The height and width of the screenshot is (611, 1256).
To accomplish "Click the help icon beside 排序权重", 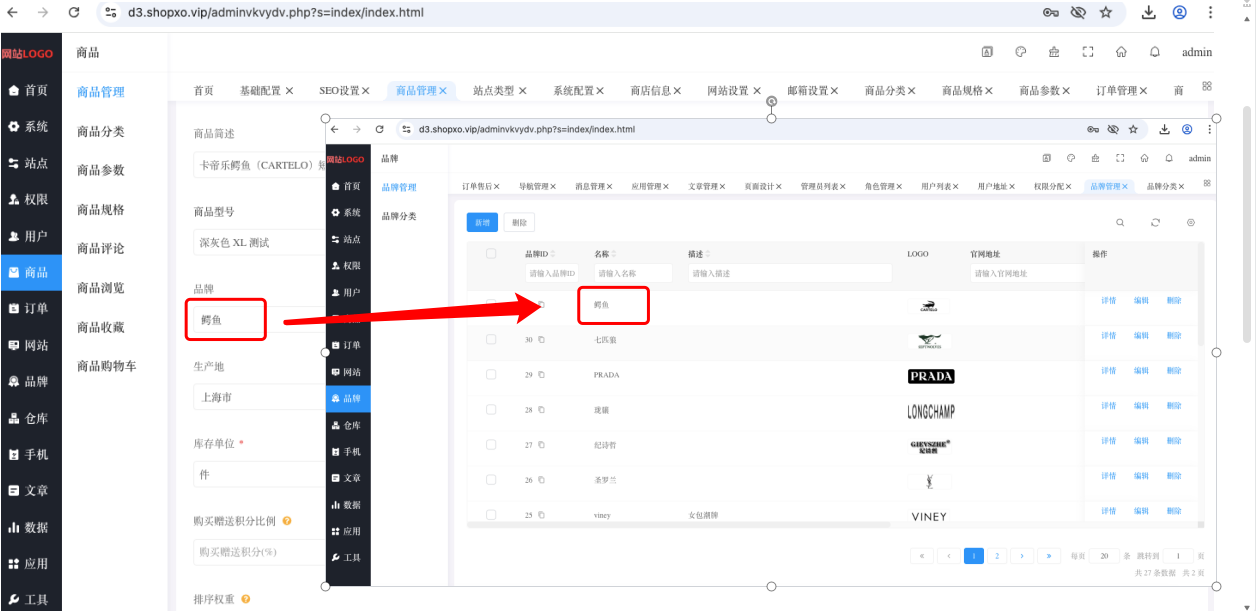I will pyautogui.click(x=245, y=599).
